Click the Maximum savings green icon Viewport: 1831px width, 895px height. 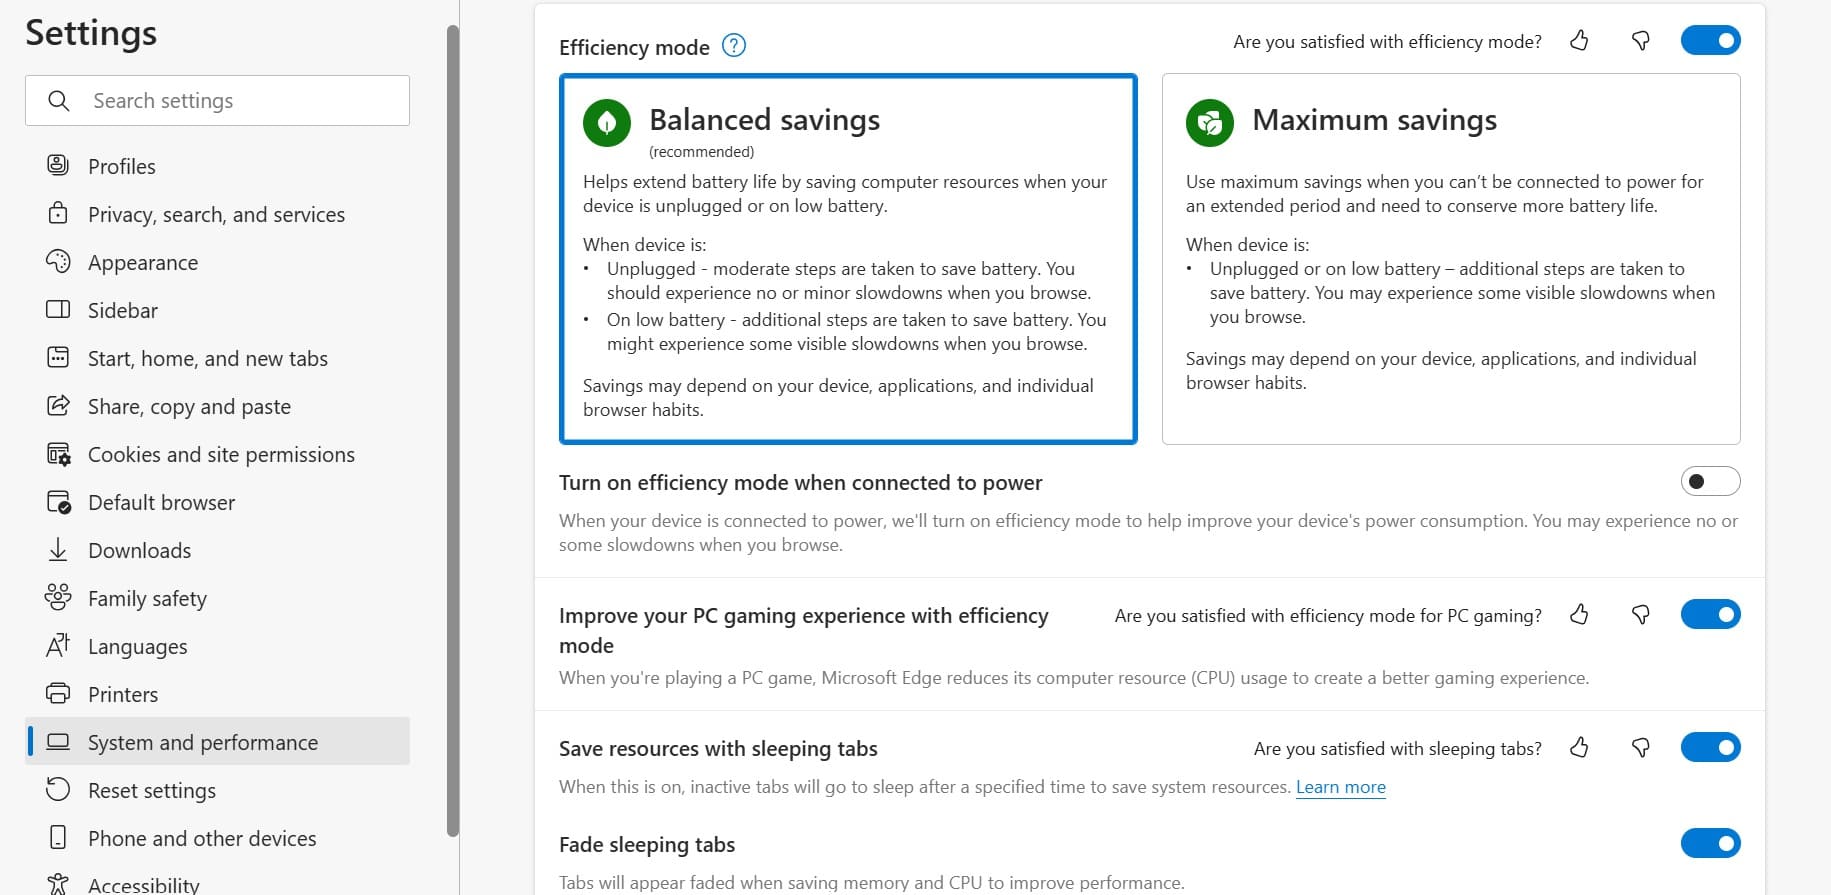(1210, 123)
